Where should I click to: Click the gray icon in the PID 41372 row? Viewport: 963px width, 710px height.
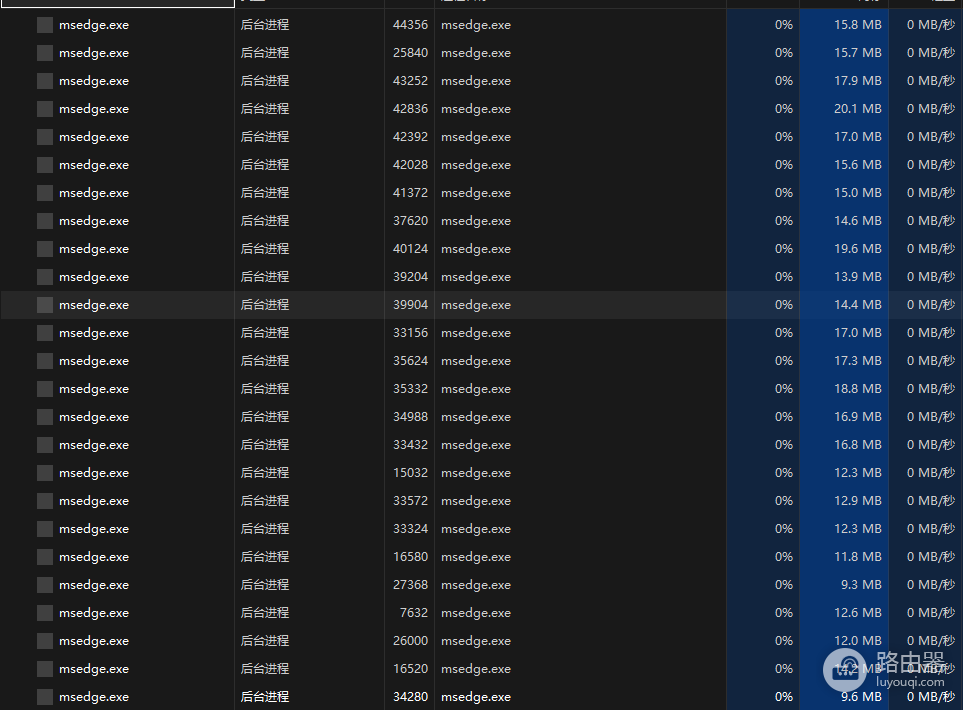[45, 193]
